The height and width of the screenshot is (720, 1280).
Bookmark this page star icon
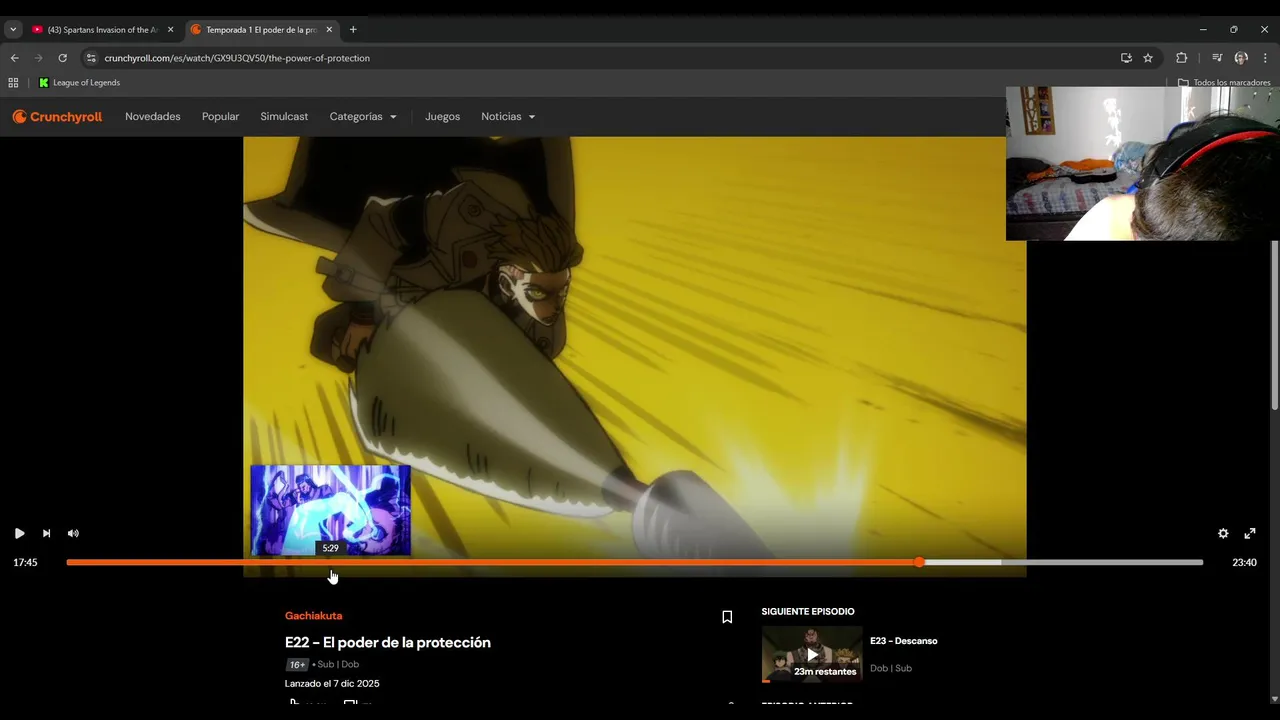point(1148,58)
